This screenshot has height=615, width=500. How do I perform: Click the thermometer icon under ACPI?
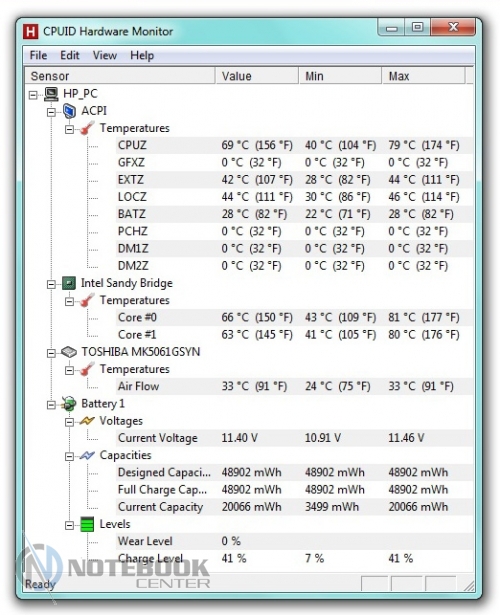tap(87, 128)
